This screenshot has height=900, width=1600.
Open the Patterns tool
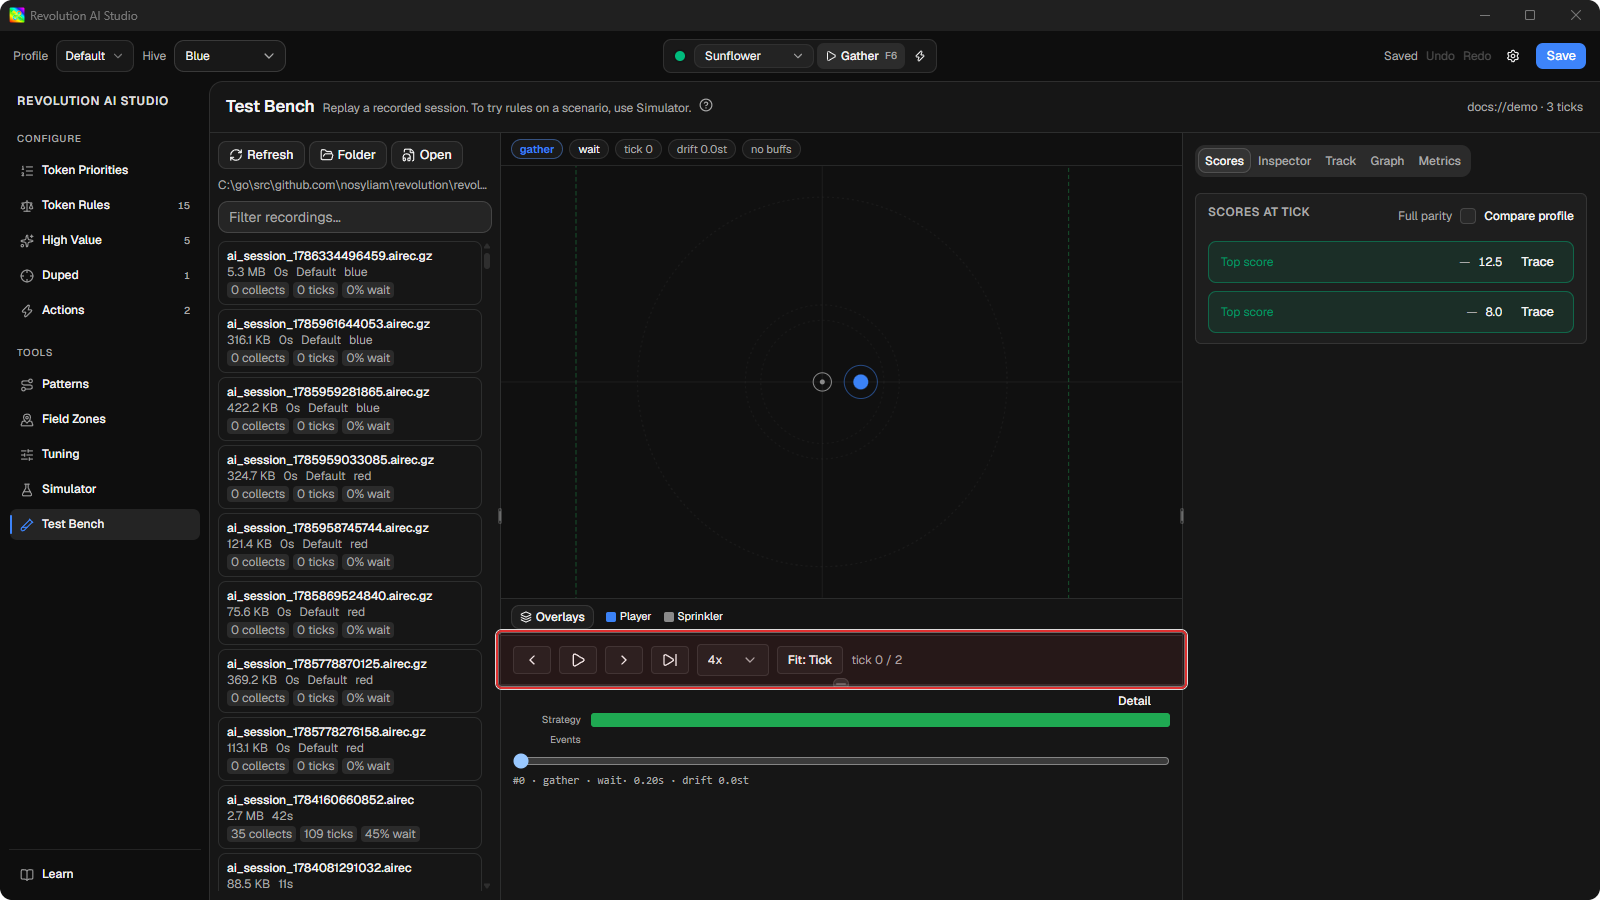pos(105,384)
